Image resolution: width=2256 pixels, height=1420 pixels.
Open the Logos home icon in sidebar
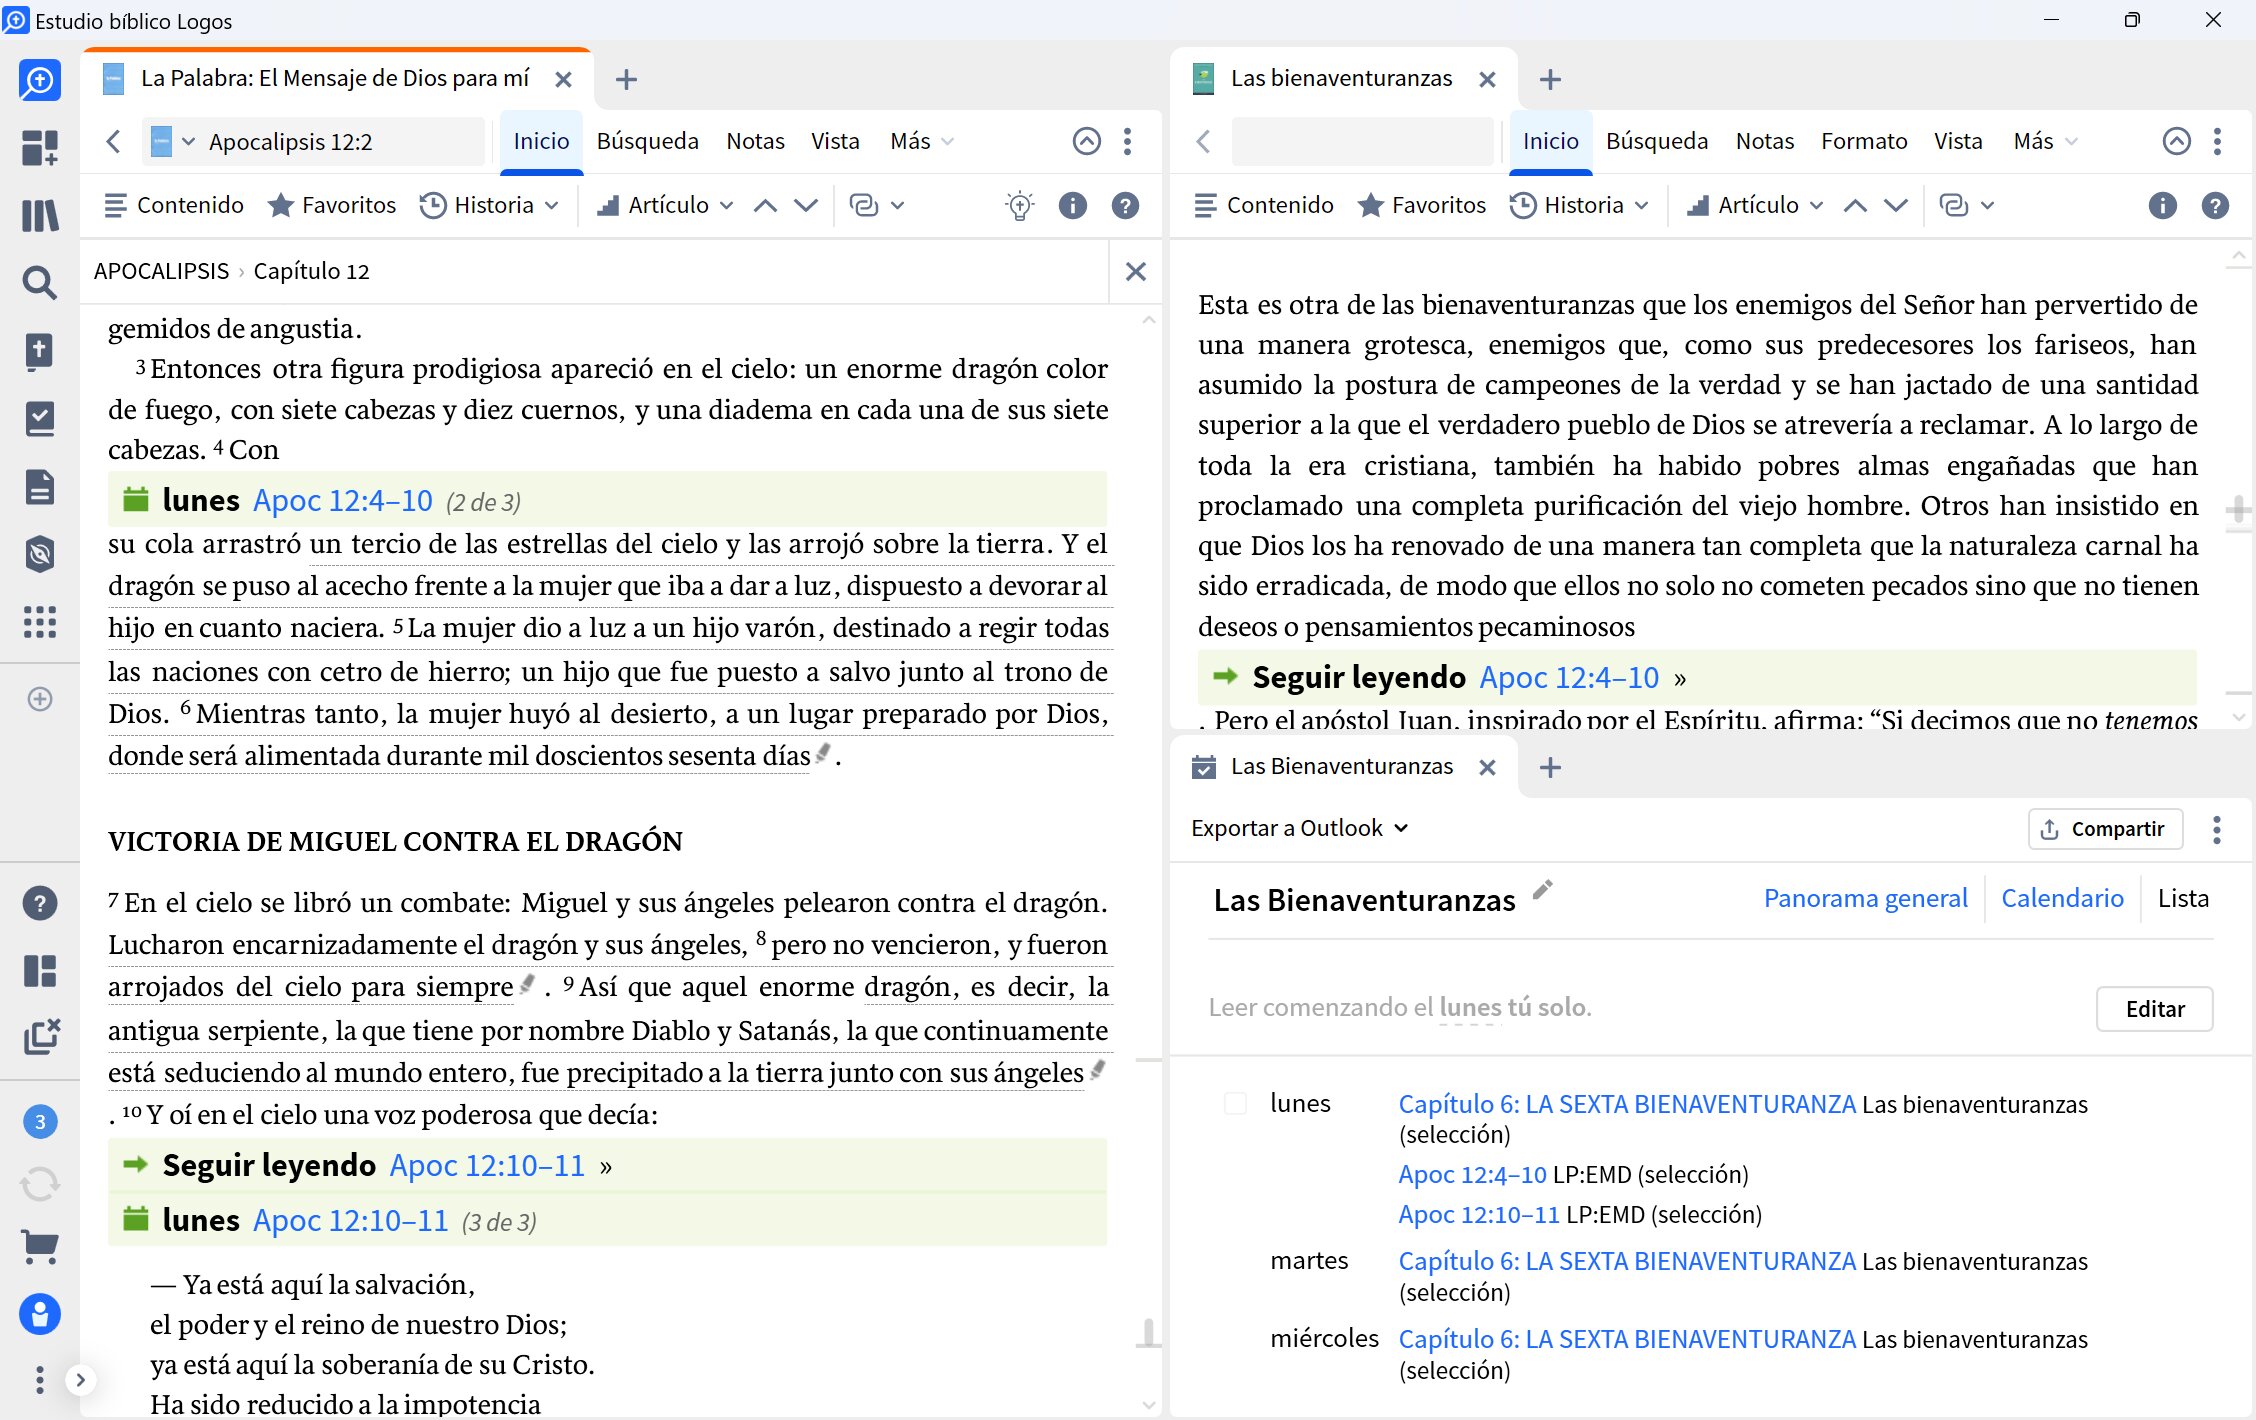click(40, 80)
